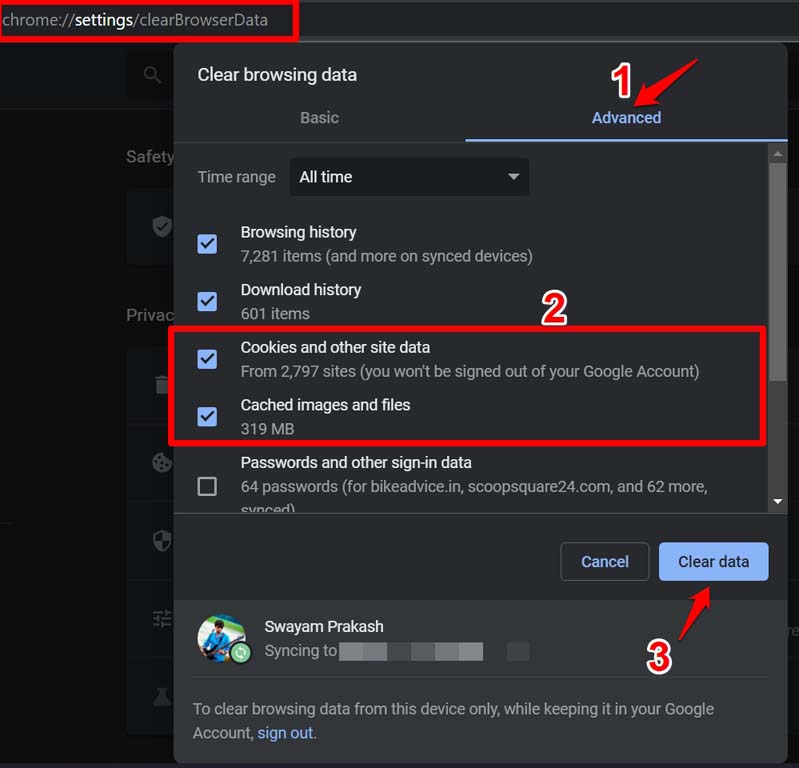The height and width of the screenshot is (768, 799).
Task: Click the trash can icon in Privacy section
Action: [x=162, y=385]
